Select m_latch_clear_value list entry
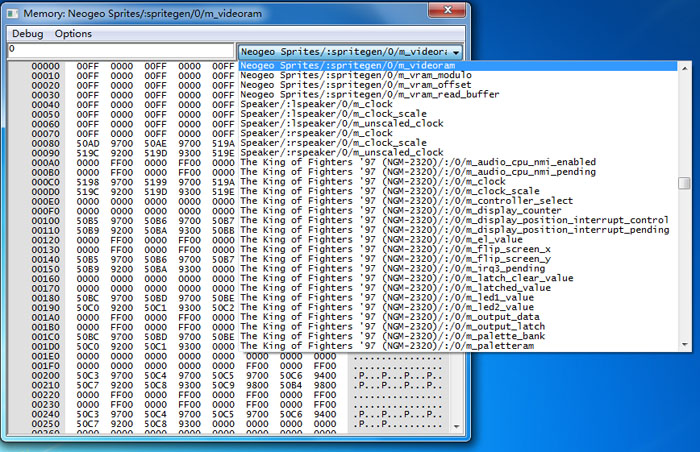 click(x=458, y=278)
